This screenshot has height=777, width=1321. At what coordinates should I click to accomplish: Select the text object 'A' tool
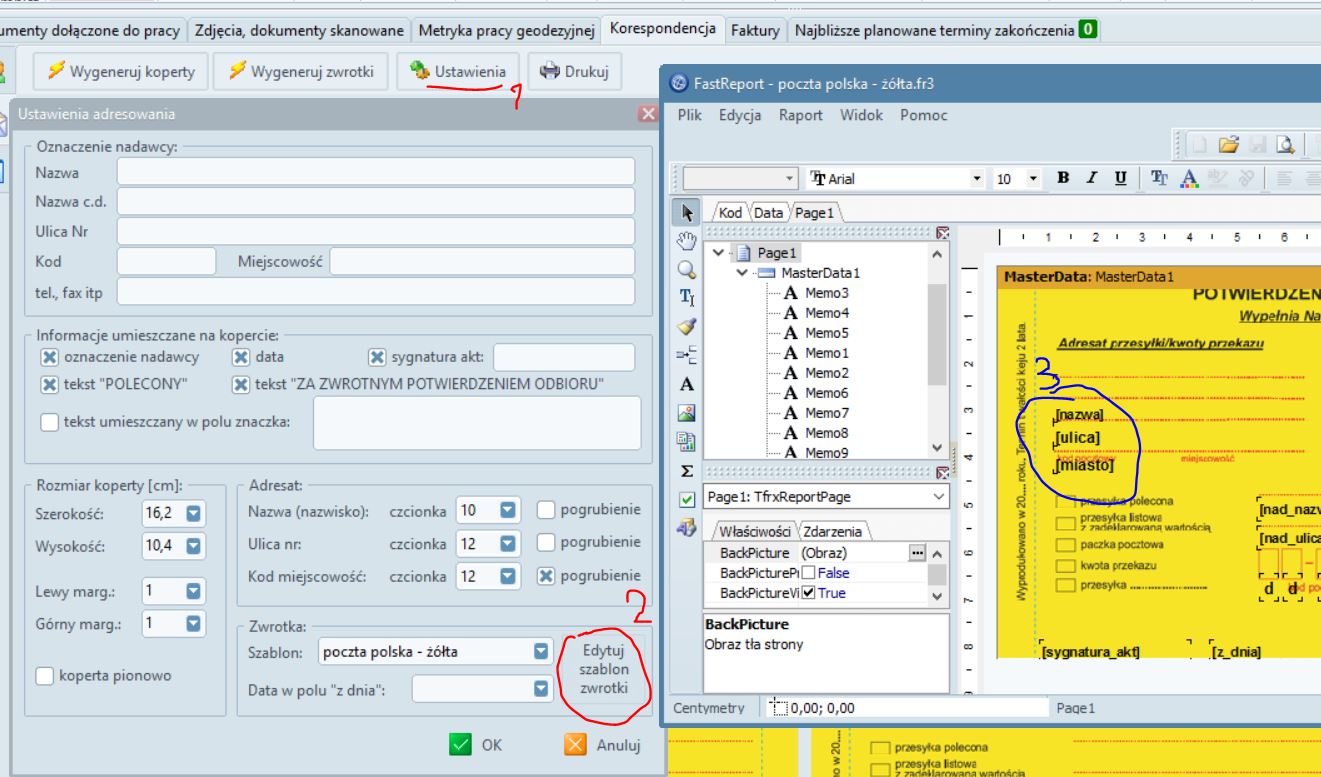688,384
